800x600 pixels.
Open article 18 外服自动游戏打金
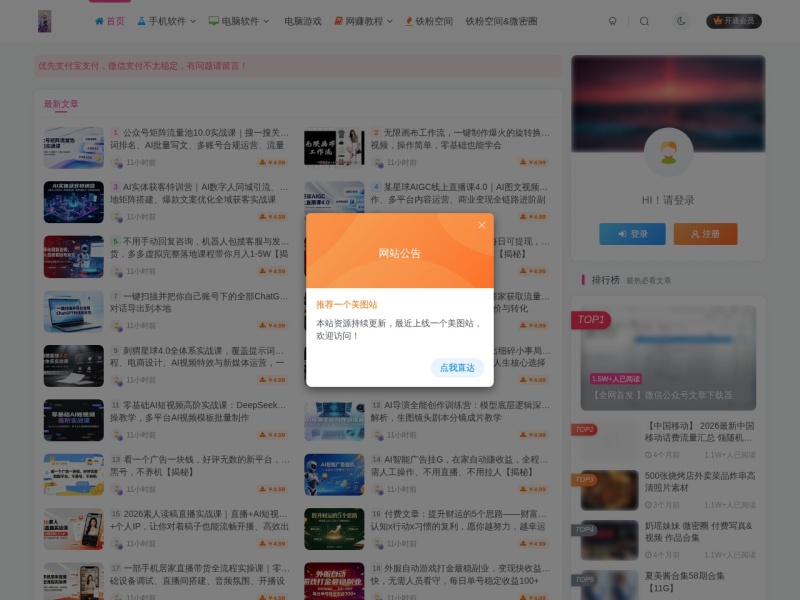(460, 574)
